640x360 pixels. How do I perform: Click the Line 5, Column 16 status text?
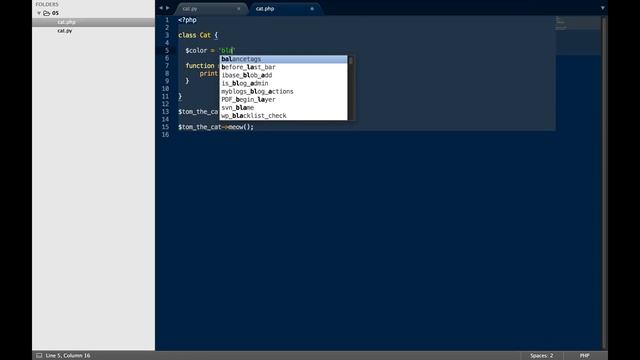(68, 356)
